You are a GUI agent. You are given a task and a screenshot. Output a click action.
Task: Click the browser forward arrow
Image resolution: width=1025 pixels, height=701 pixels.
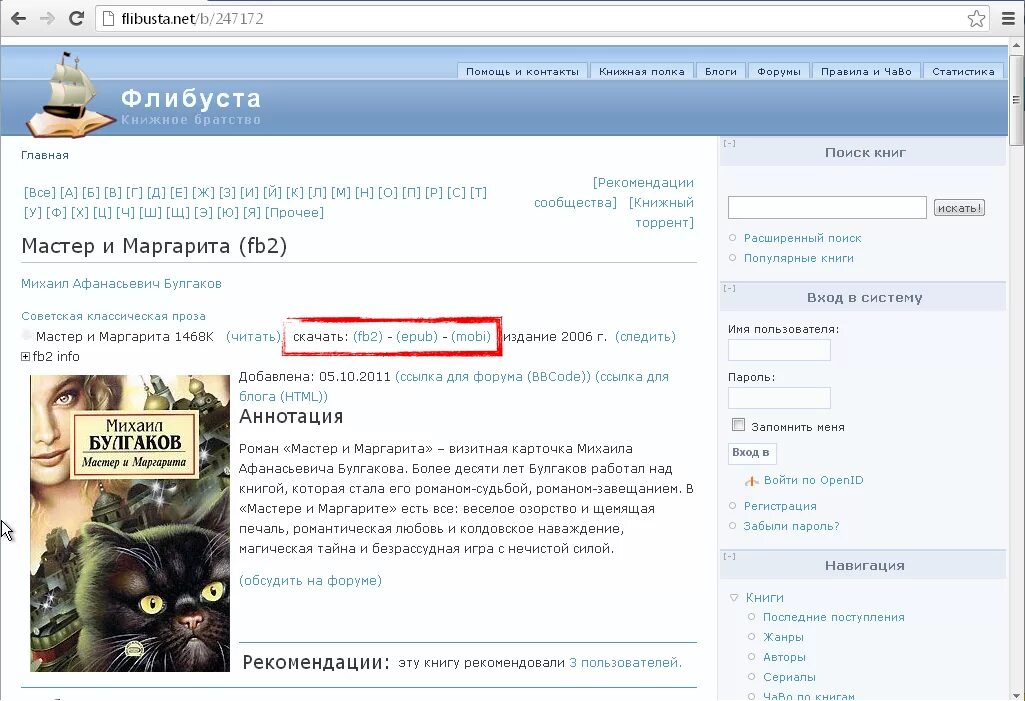(x=47, y=18)
